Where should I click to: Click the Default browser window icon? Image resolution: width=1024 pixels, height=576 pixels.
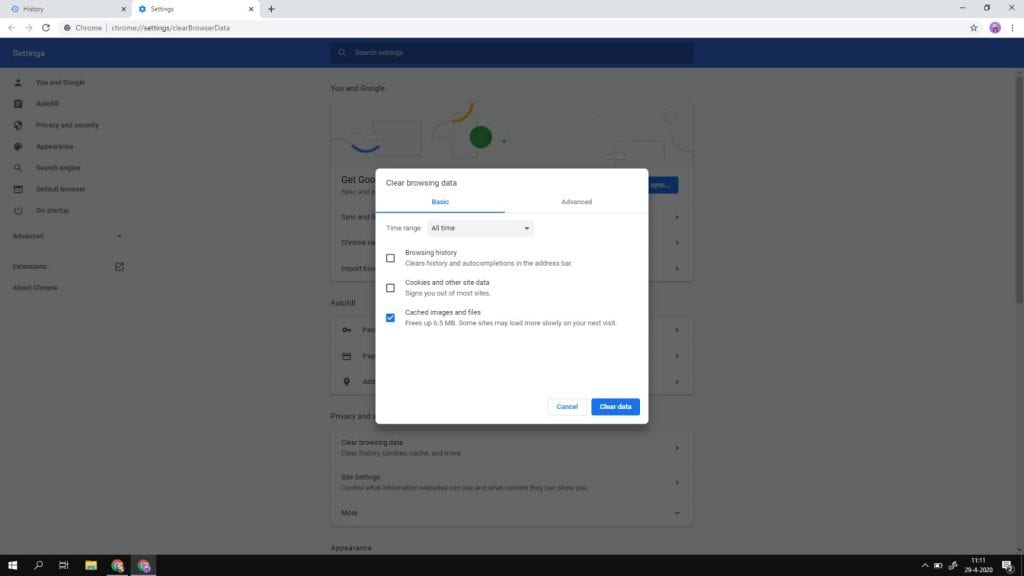coord(18,189)
